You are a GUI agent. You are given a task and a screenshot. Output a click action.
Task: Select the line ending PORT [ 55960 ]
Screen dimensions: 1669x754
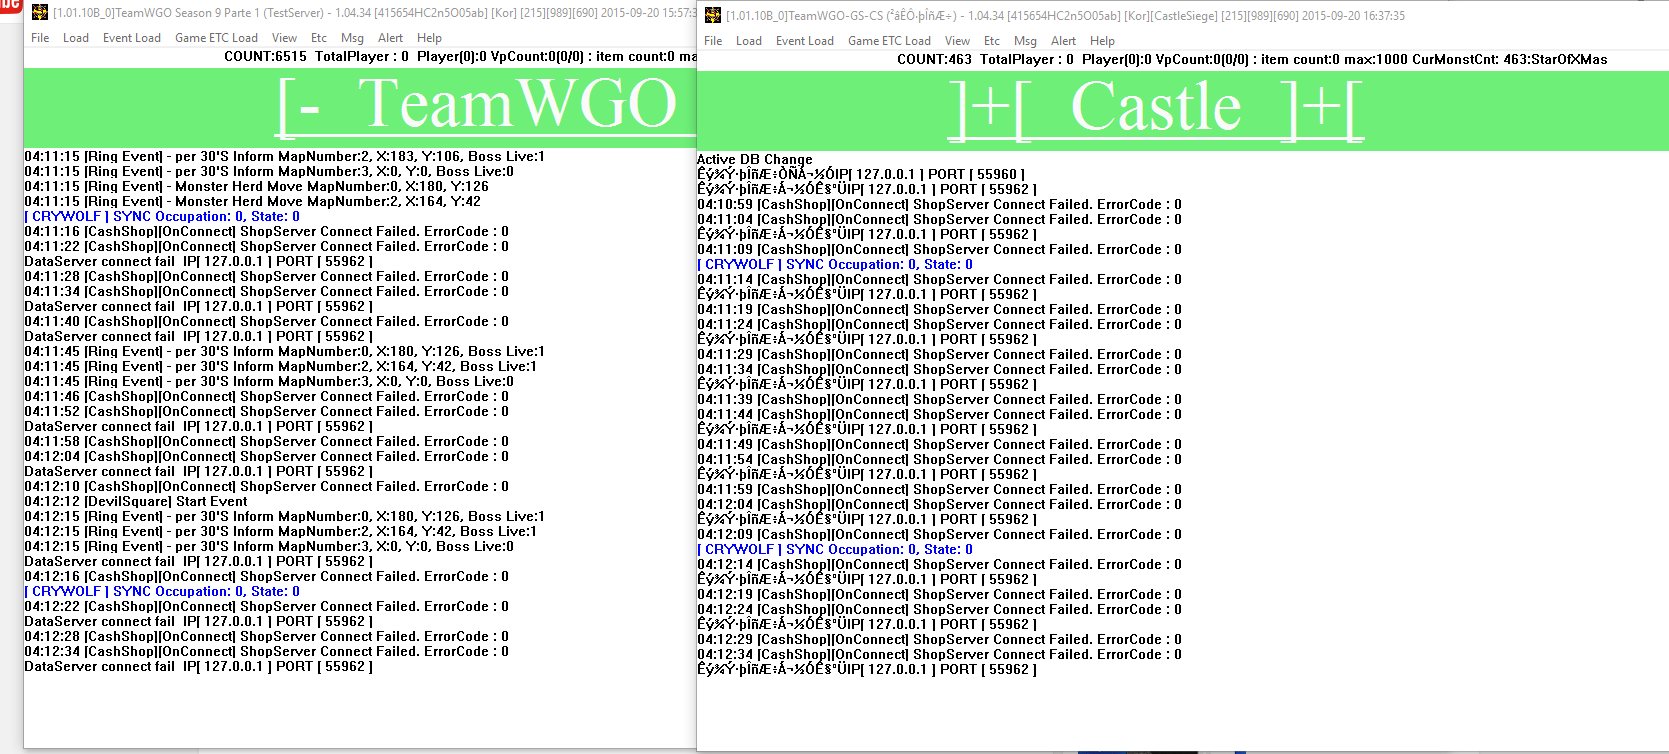tap(861, 174)
